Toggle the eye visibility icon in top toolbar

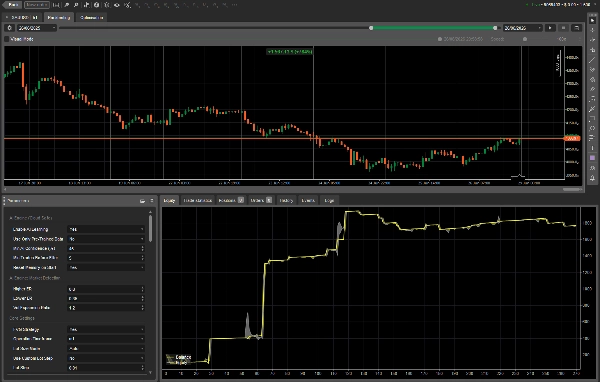point(117,5)
